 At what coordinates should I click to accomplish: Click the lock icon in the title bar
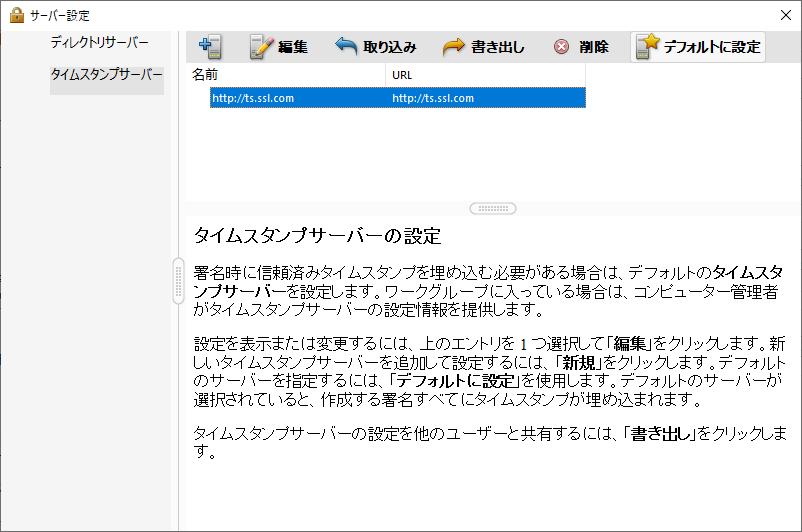[x=17, y=15]
